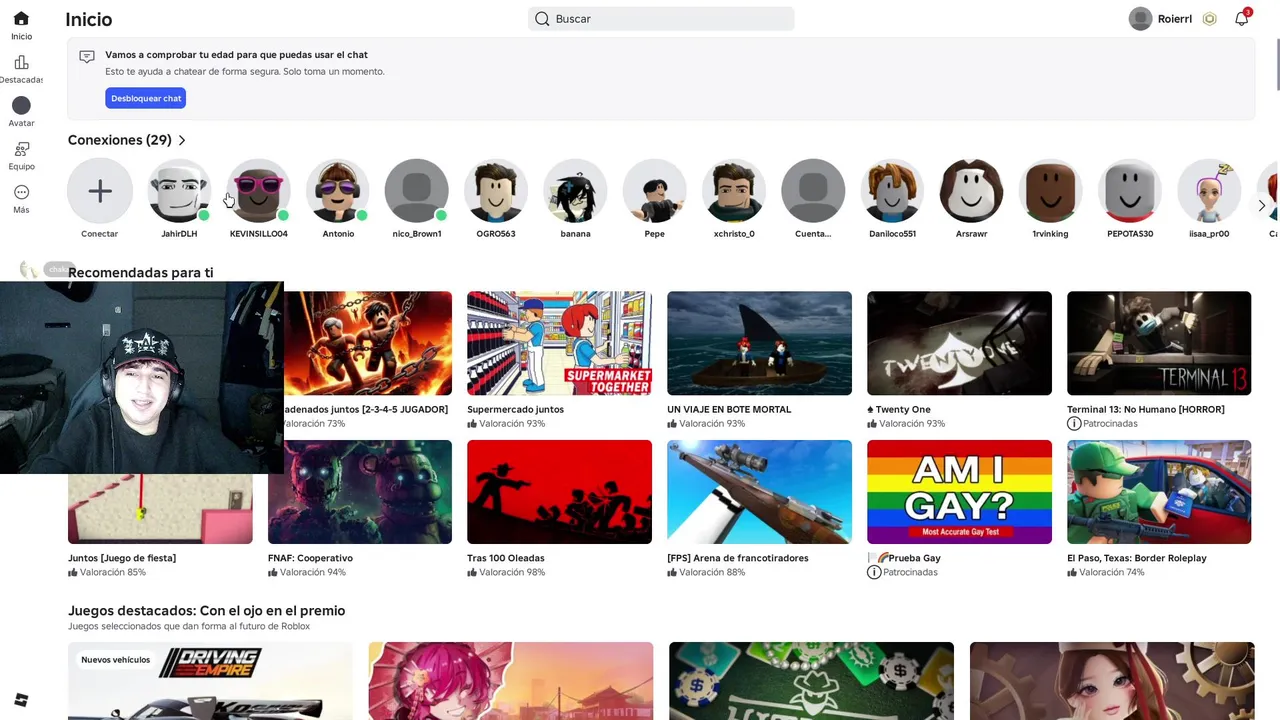Click the magnifier search icon

[542, 19]
